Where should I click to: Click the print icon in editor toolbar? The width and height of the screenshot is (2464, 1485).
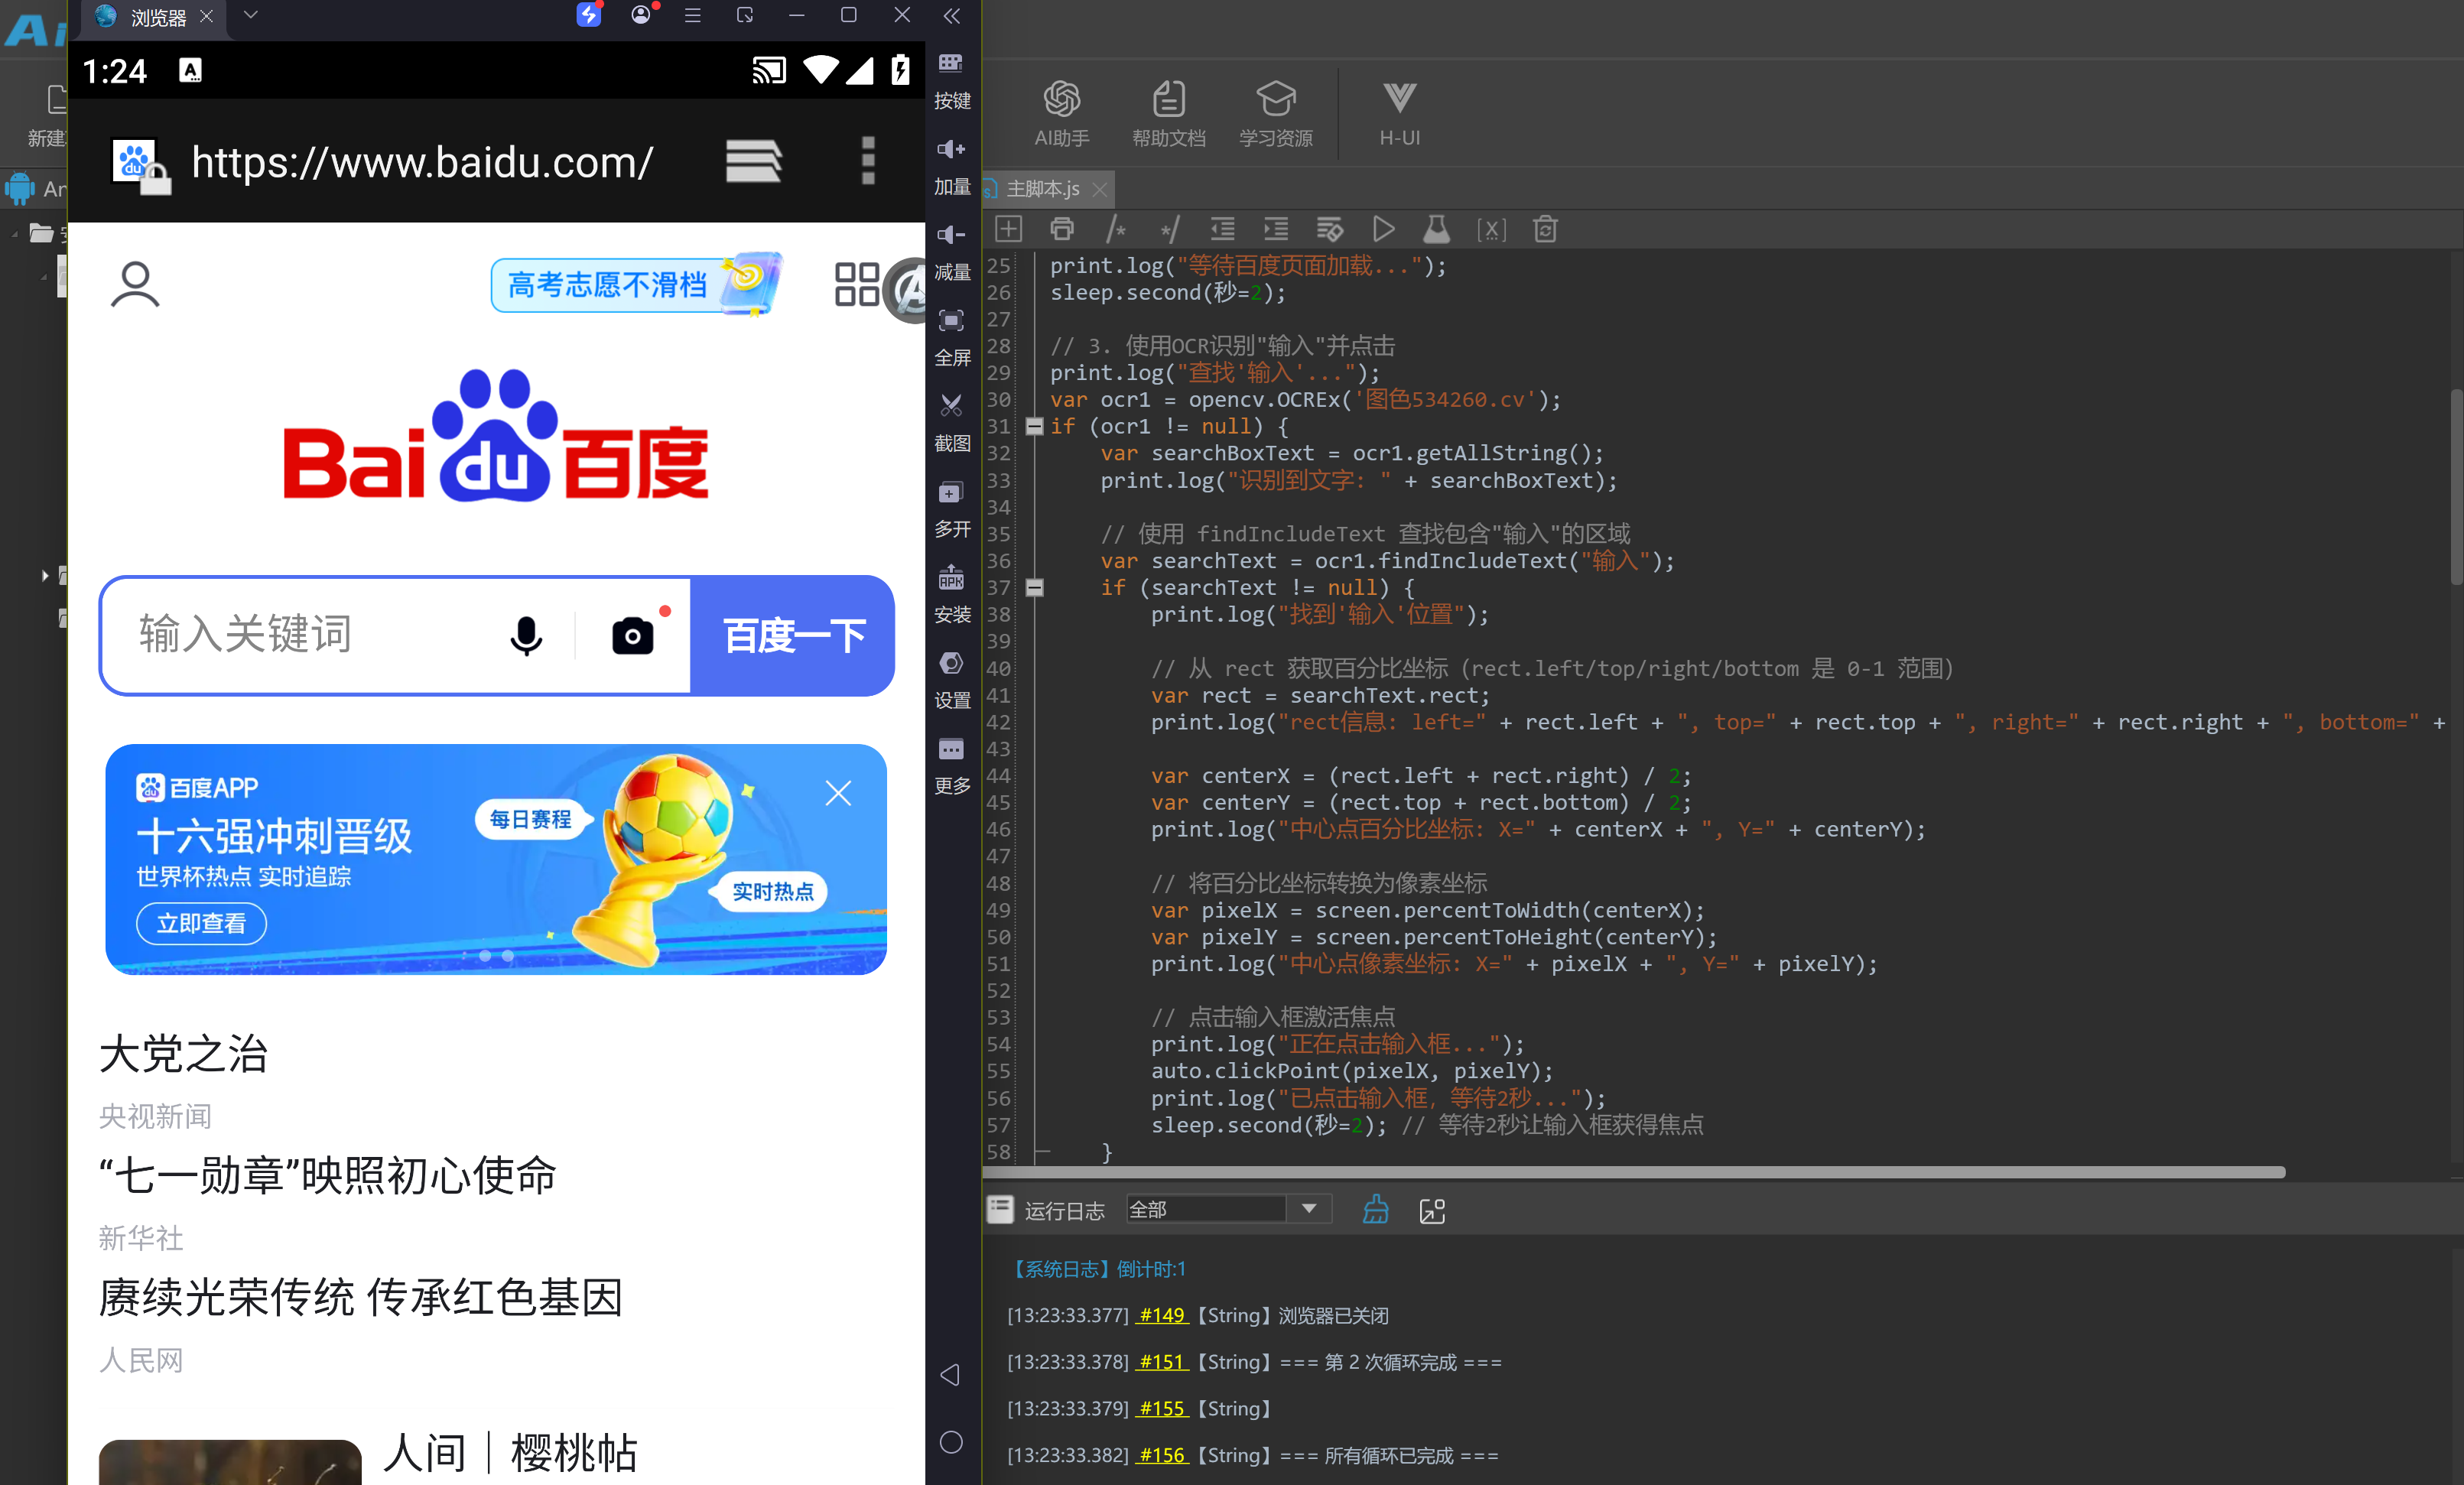click(x=1062, y=229)
